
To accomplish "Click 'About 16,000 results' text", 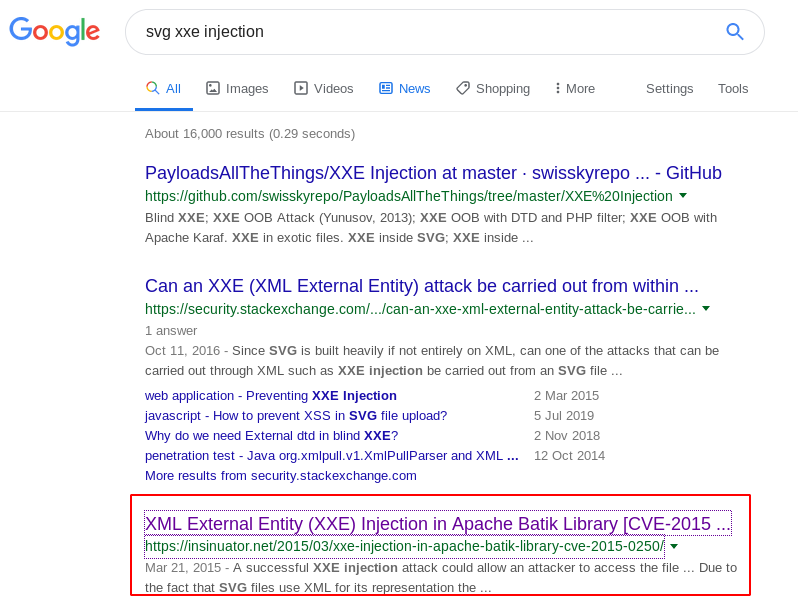I will (250, 134).
